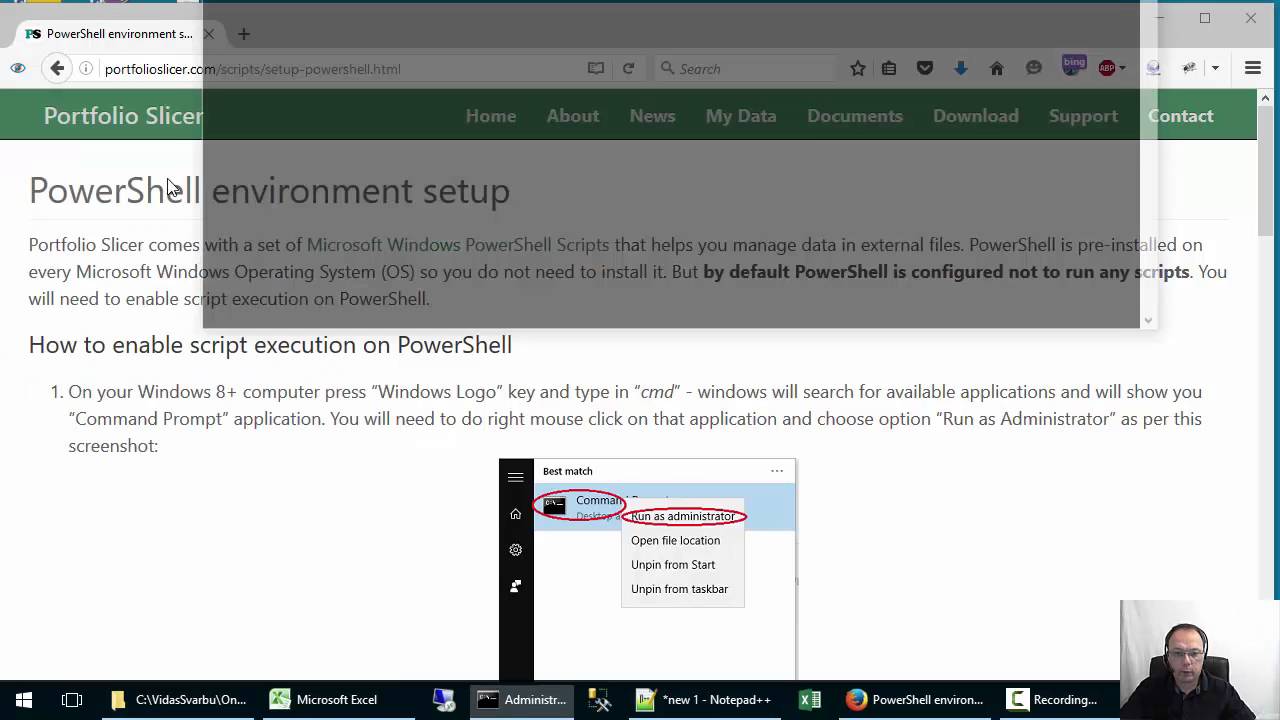Screen dimensions: 1280x720
Task: Go to Firefox home page icon
Action: (x=996, y=68)
